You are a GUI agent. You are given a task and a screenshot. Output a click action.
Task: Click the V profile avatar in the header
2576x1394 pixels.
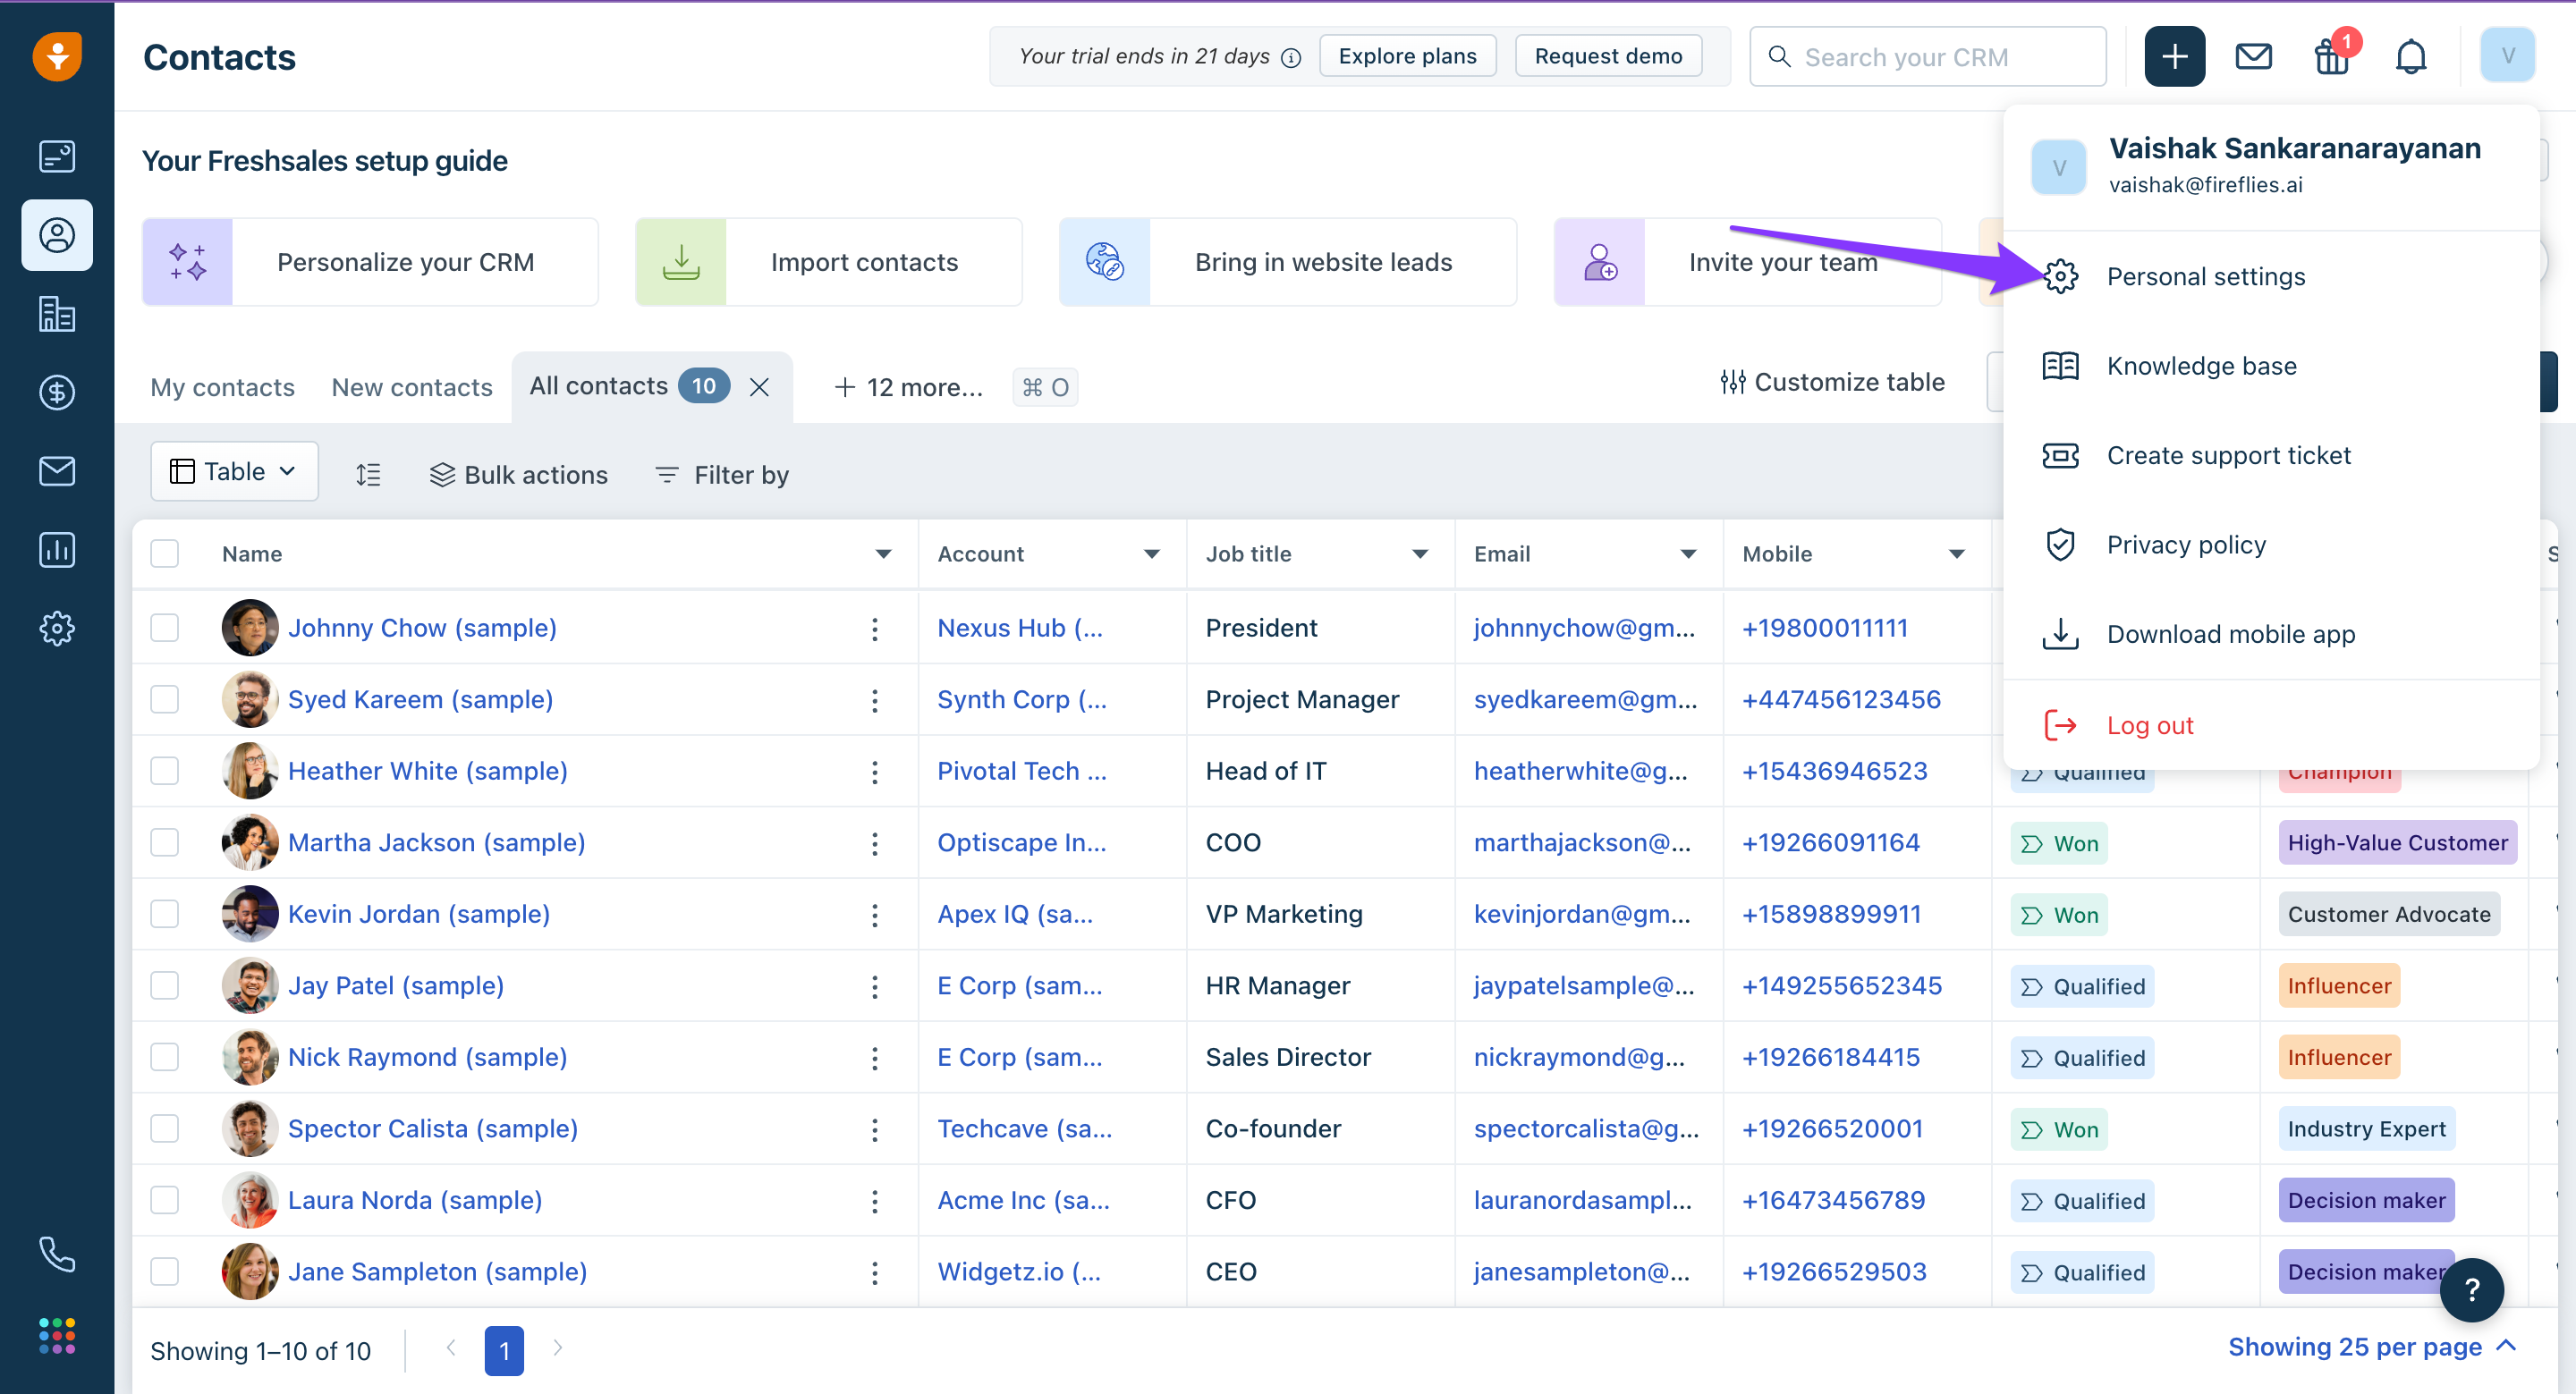pyautogui.click(x=2507, y=56)
